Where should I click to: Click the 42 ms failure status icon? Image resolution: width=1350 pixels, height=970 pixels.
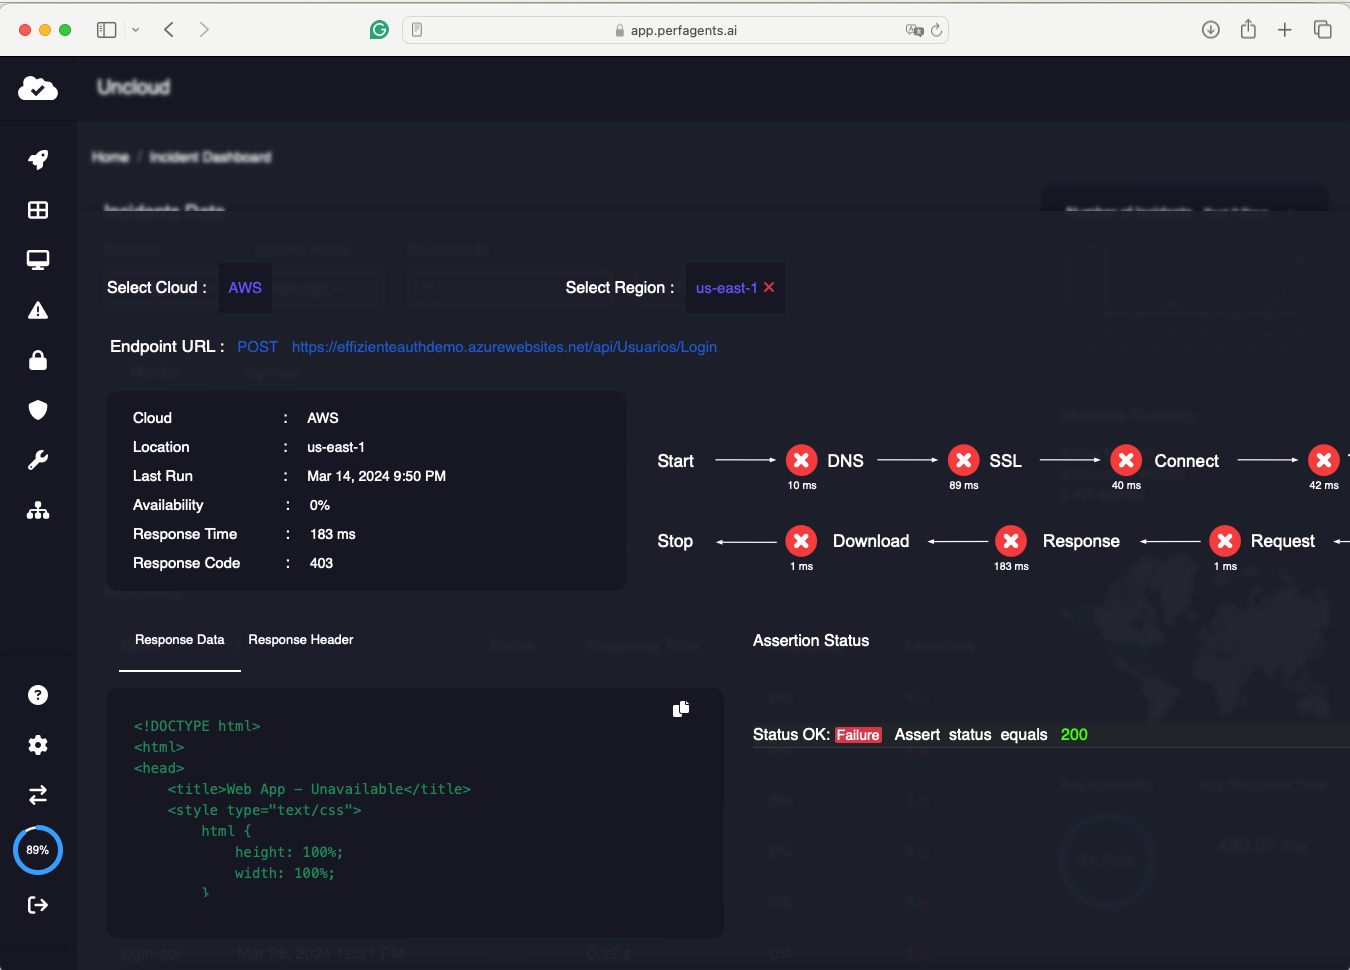click(x=1324, y=460)
